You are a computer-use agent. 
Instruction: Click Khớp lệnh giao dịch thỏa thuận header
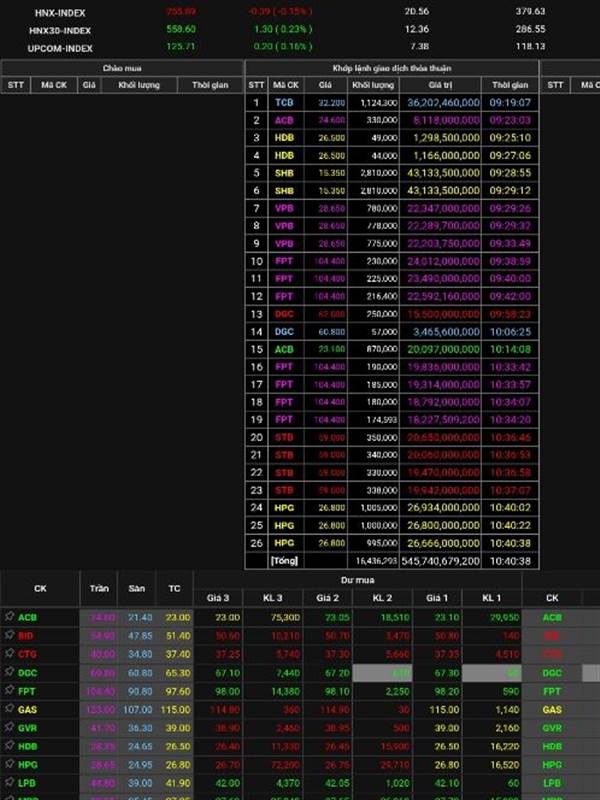coord(392,68)
